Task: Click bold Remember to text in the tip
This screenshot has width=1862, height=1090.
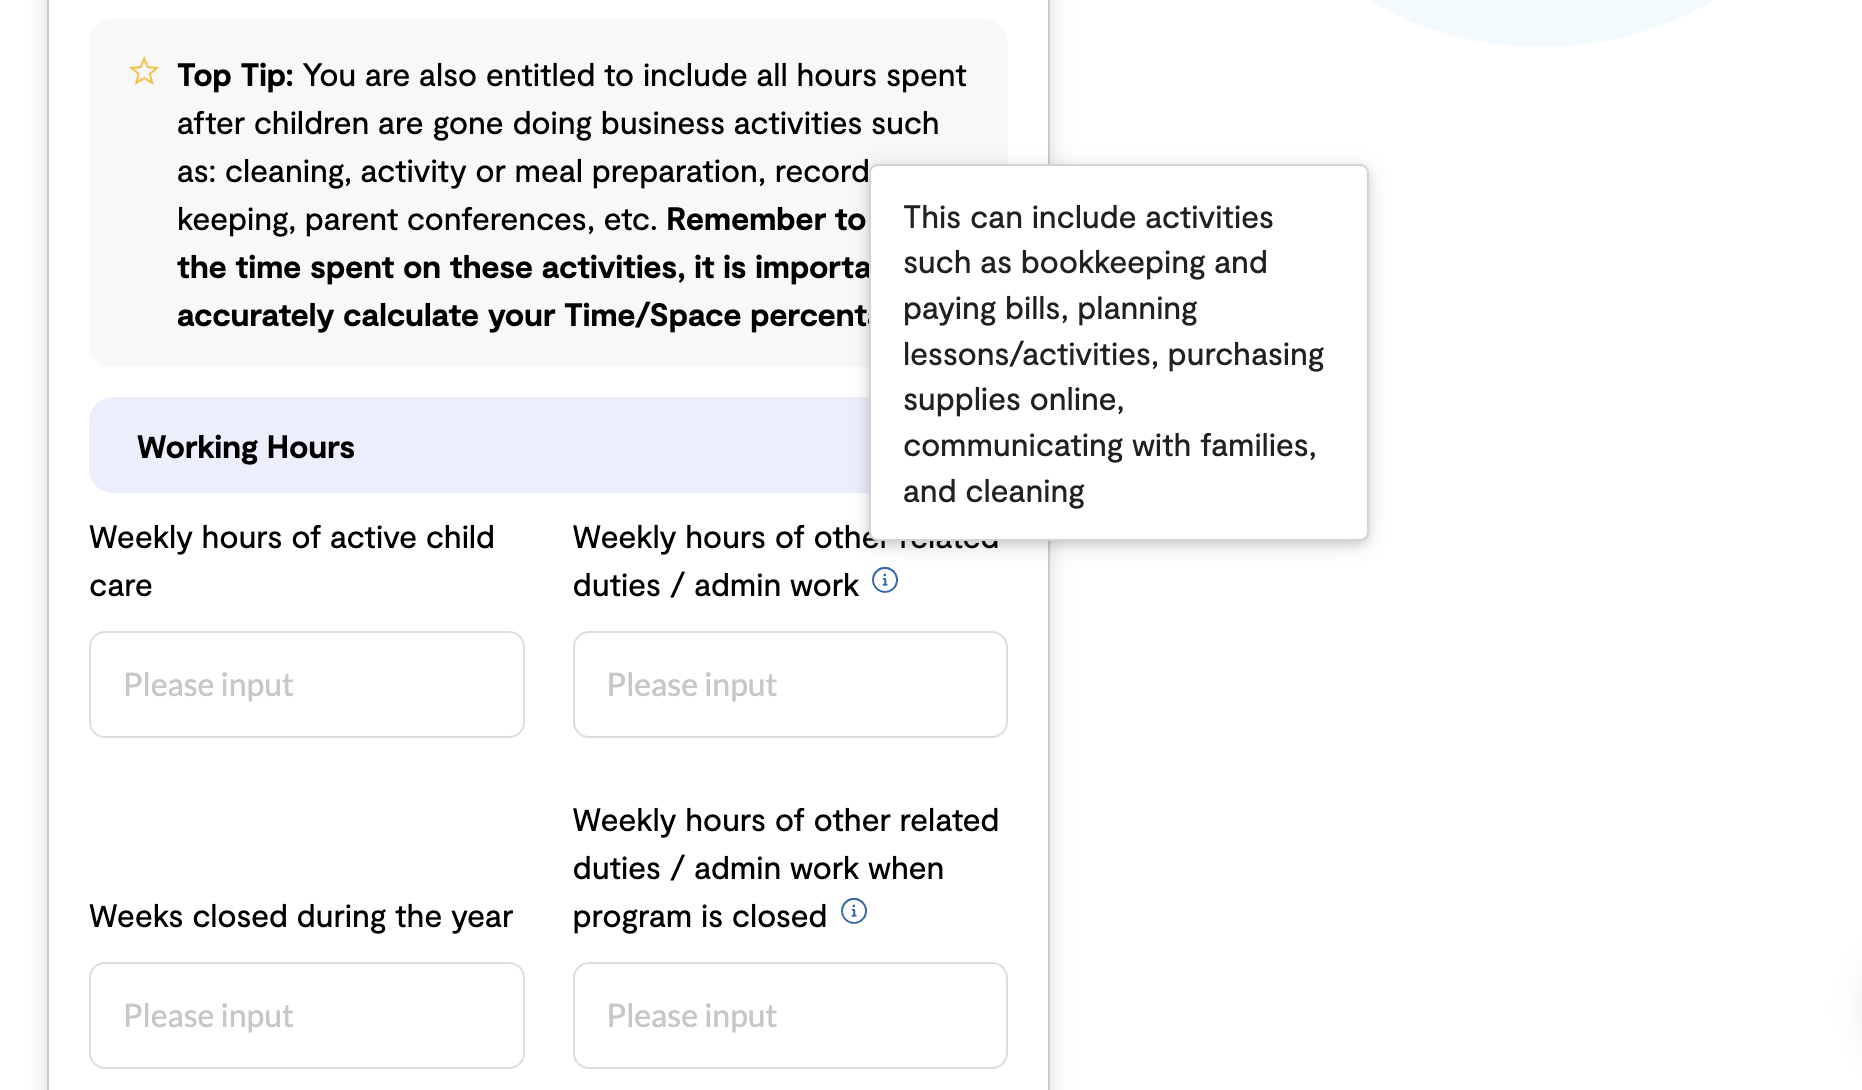Action: [x=766, y=219]
